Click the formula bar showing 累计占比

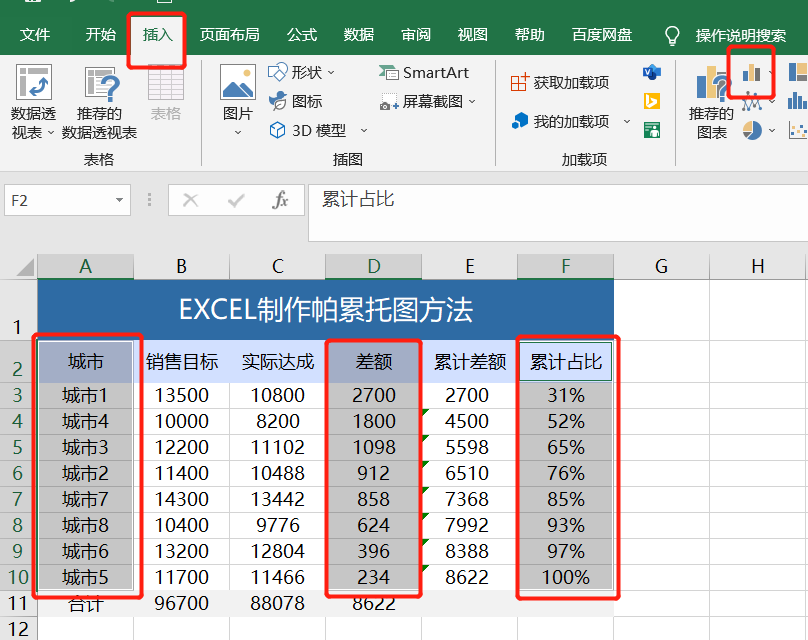[x=558, y=212]
